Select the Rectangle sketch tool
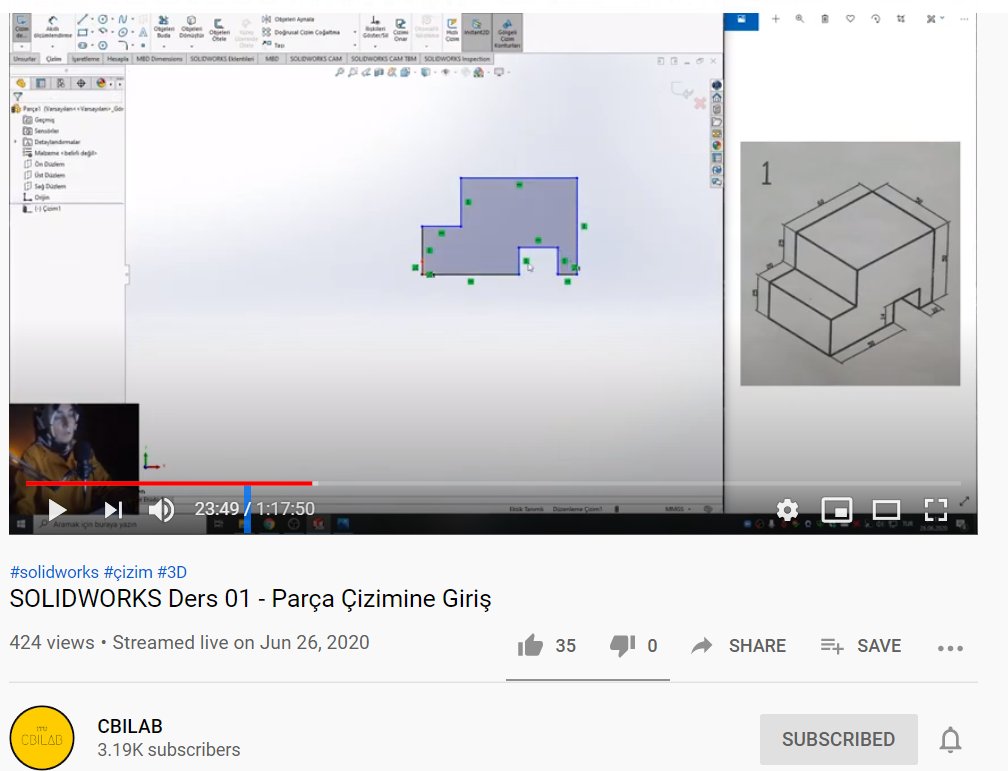Screen dimensions: 1008x771 click(x=82, y=32)
